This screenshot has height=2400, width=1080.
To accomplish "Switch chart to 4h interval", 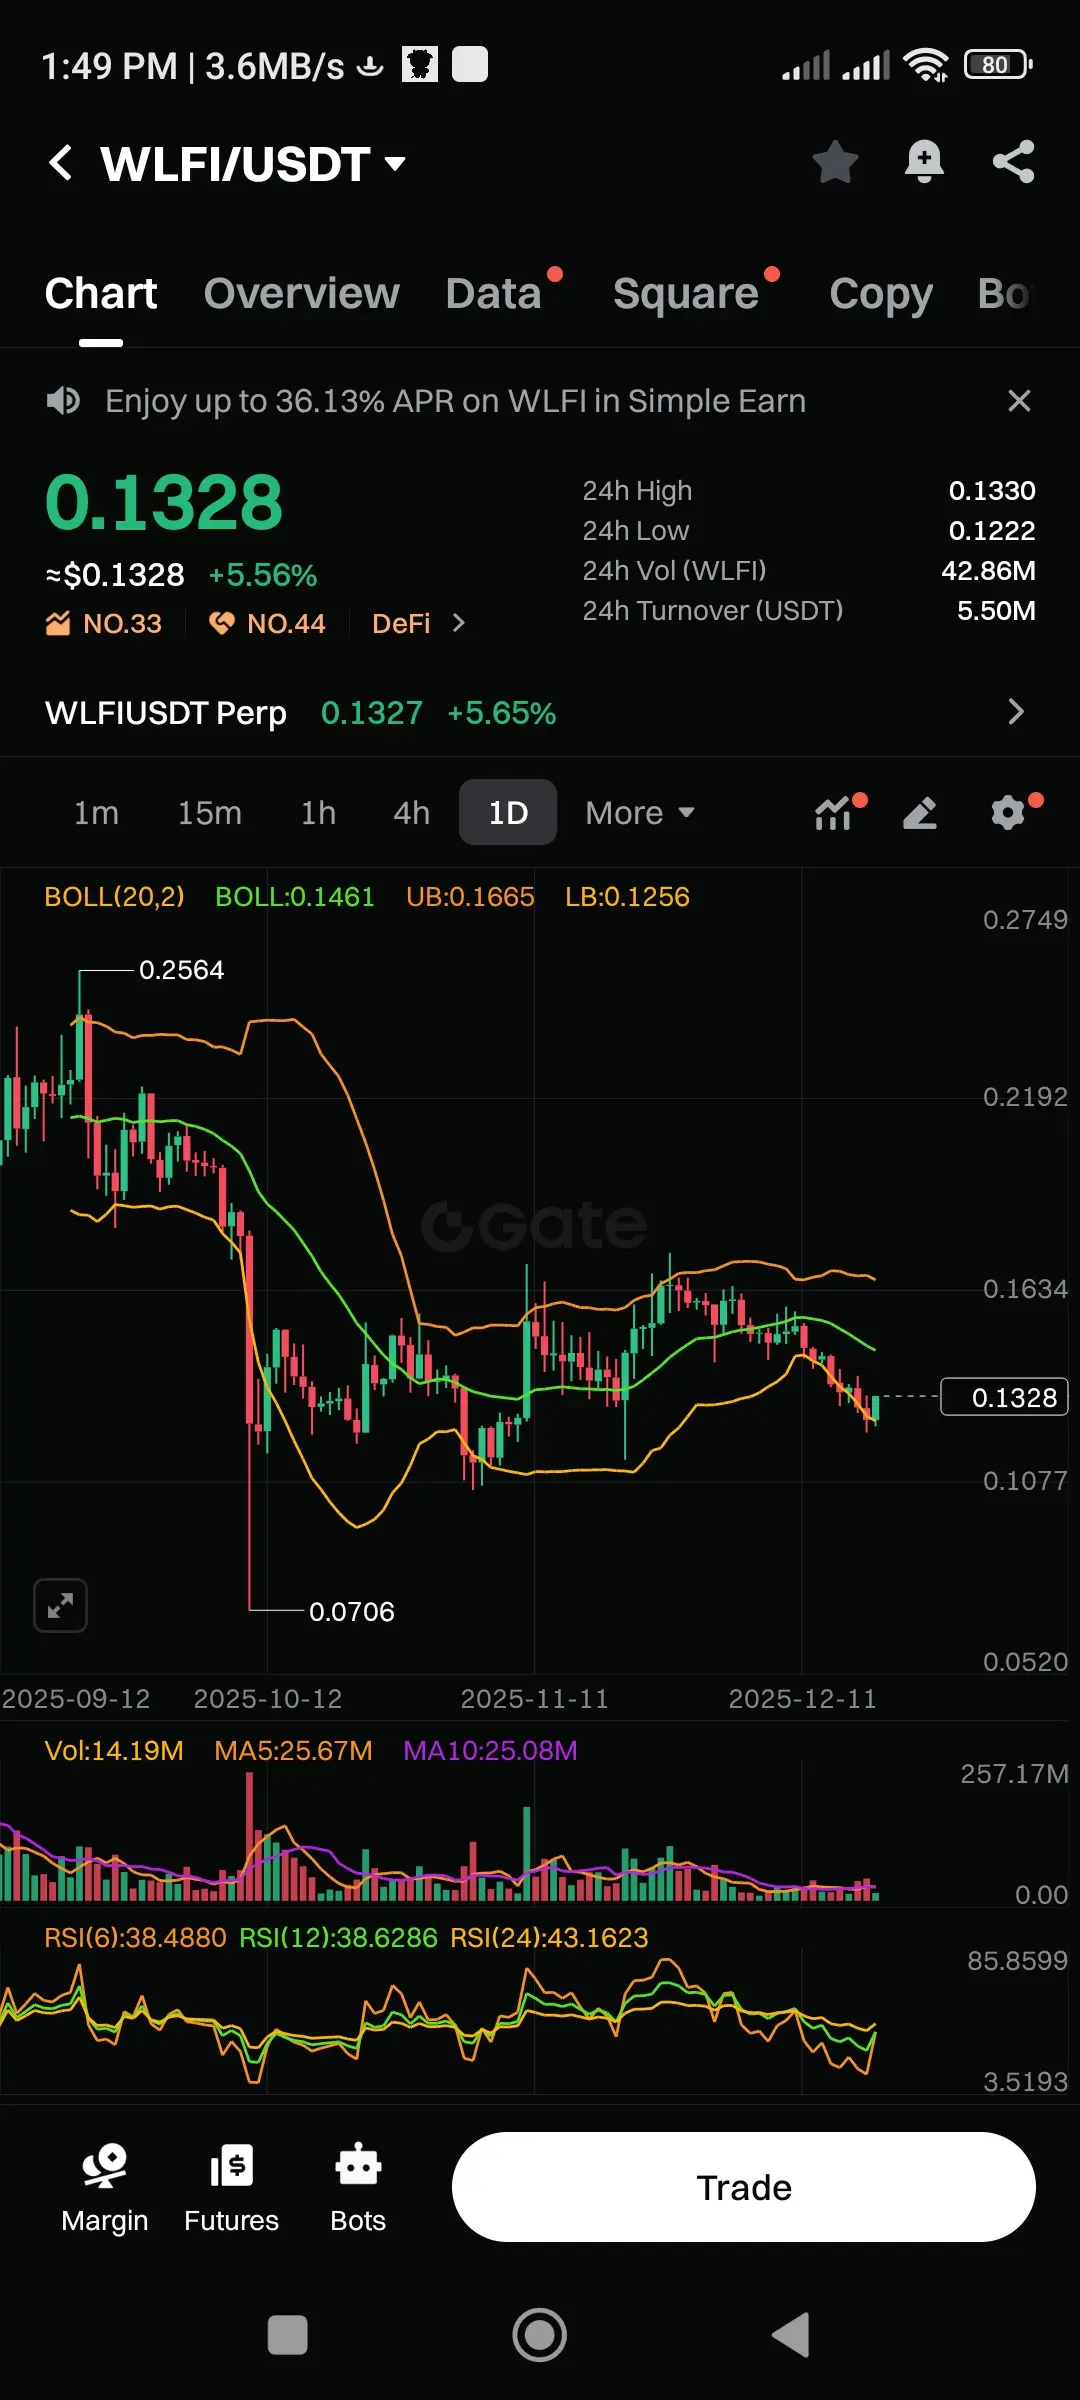I will [x=411, y=813].
